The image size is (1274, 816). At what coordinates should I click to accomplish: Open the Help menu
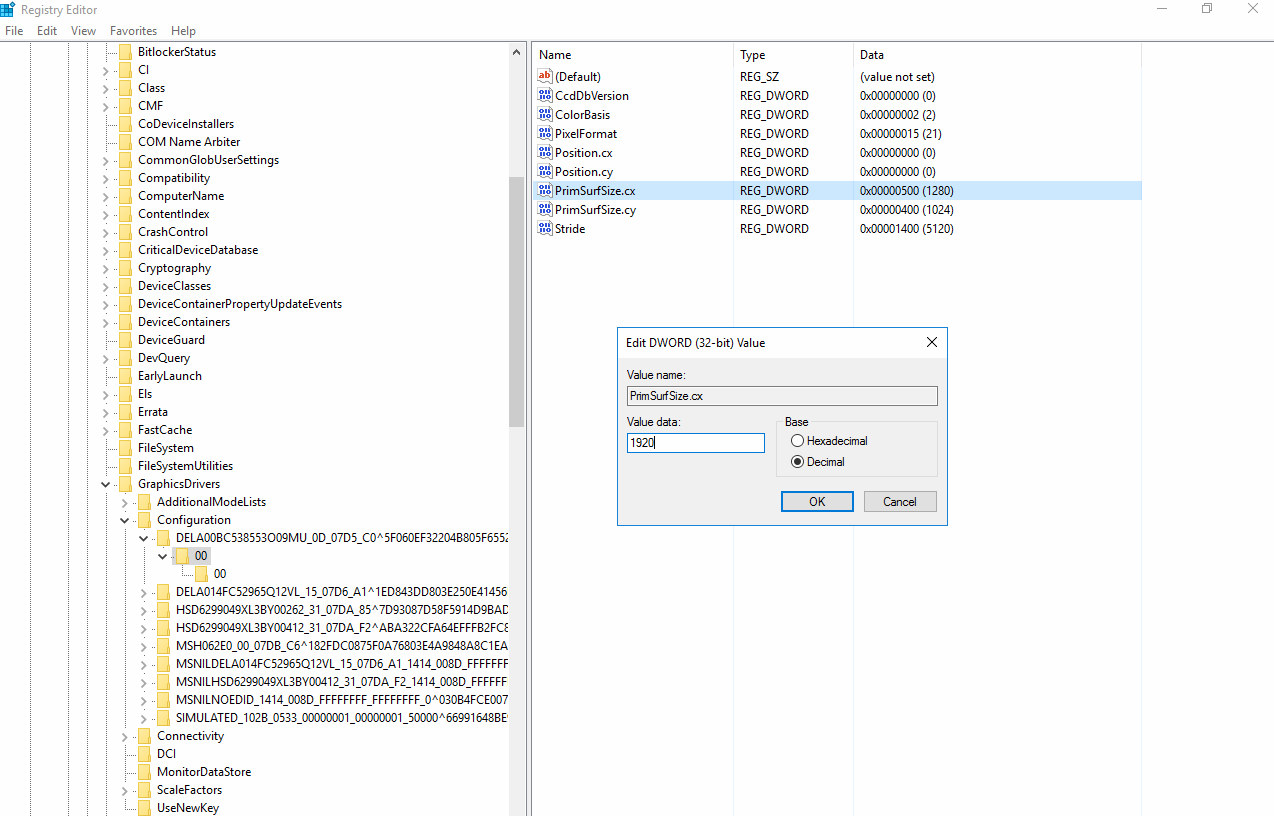click(x=183, y=31)
